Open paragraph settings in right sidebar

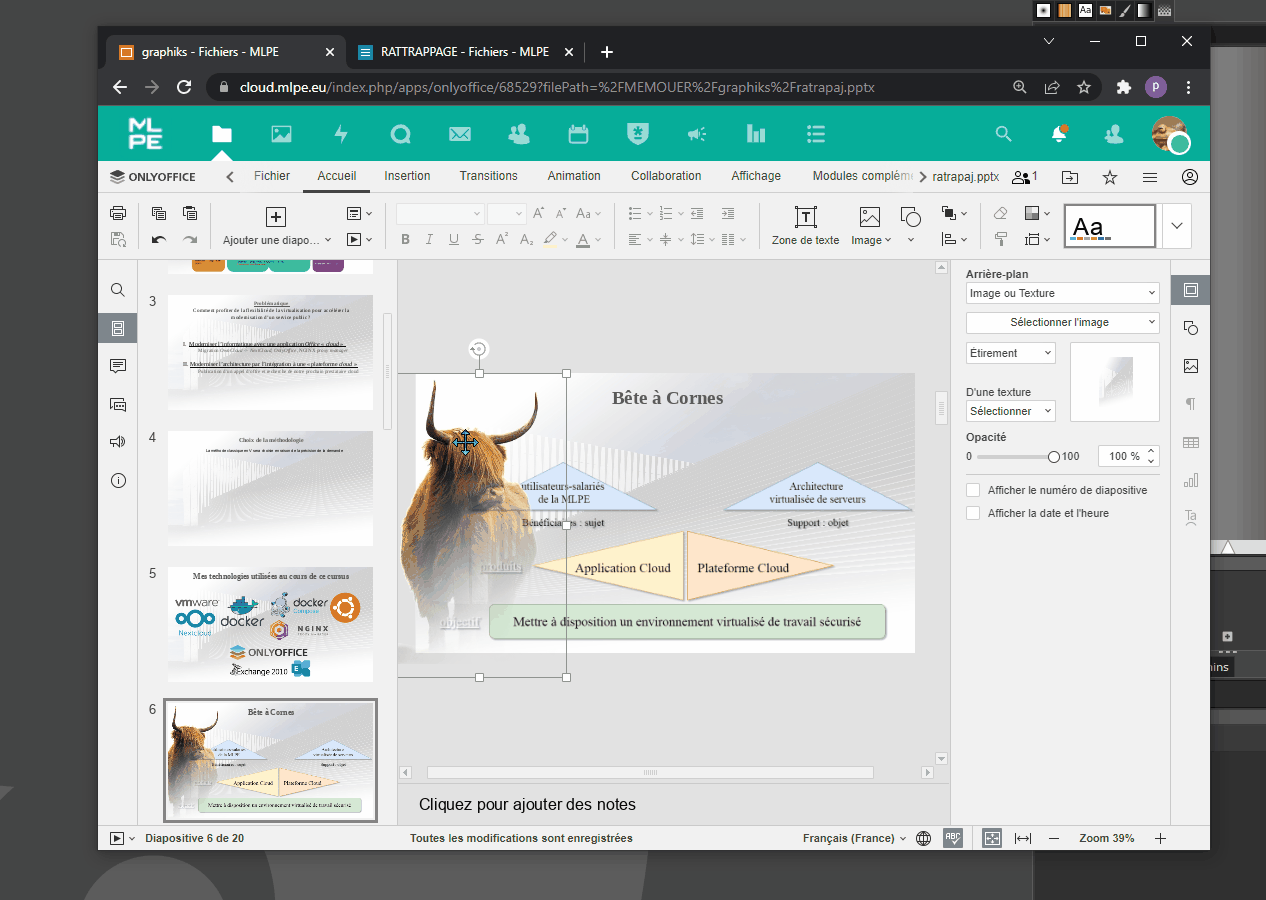click(1190, 404)
